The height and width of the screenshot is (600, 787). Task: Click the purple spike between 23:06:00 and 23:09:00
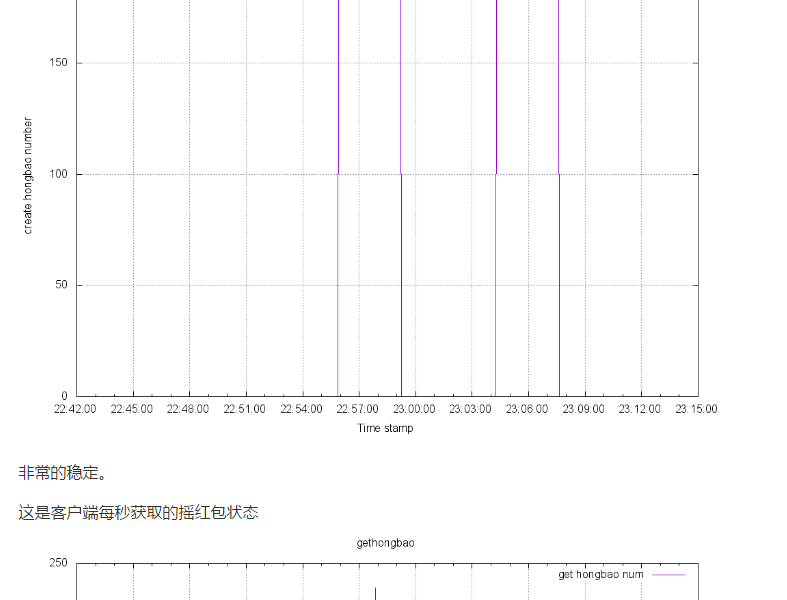click(x=559, y=198)
